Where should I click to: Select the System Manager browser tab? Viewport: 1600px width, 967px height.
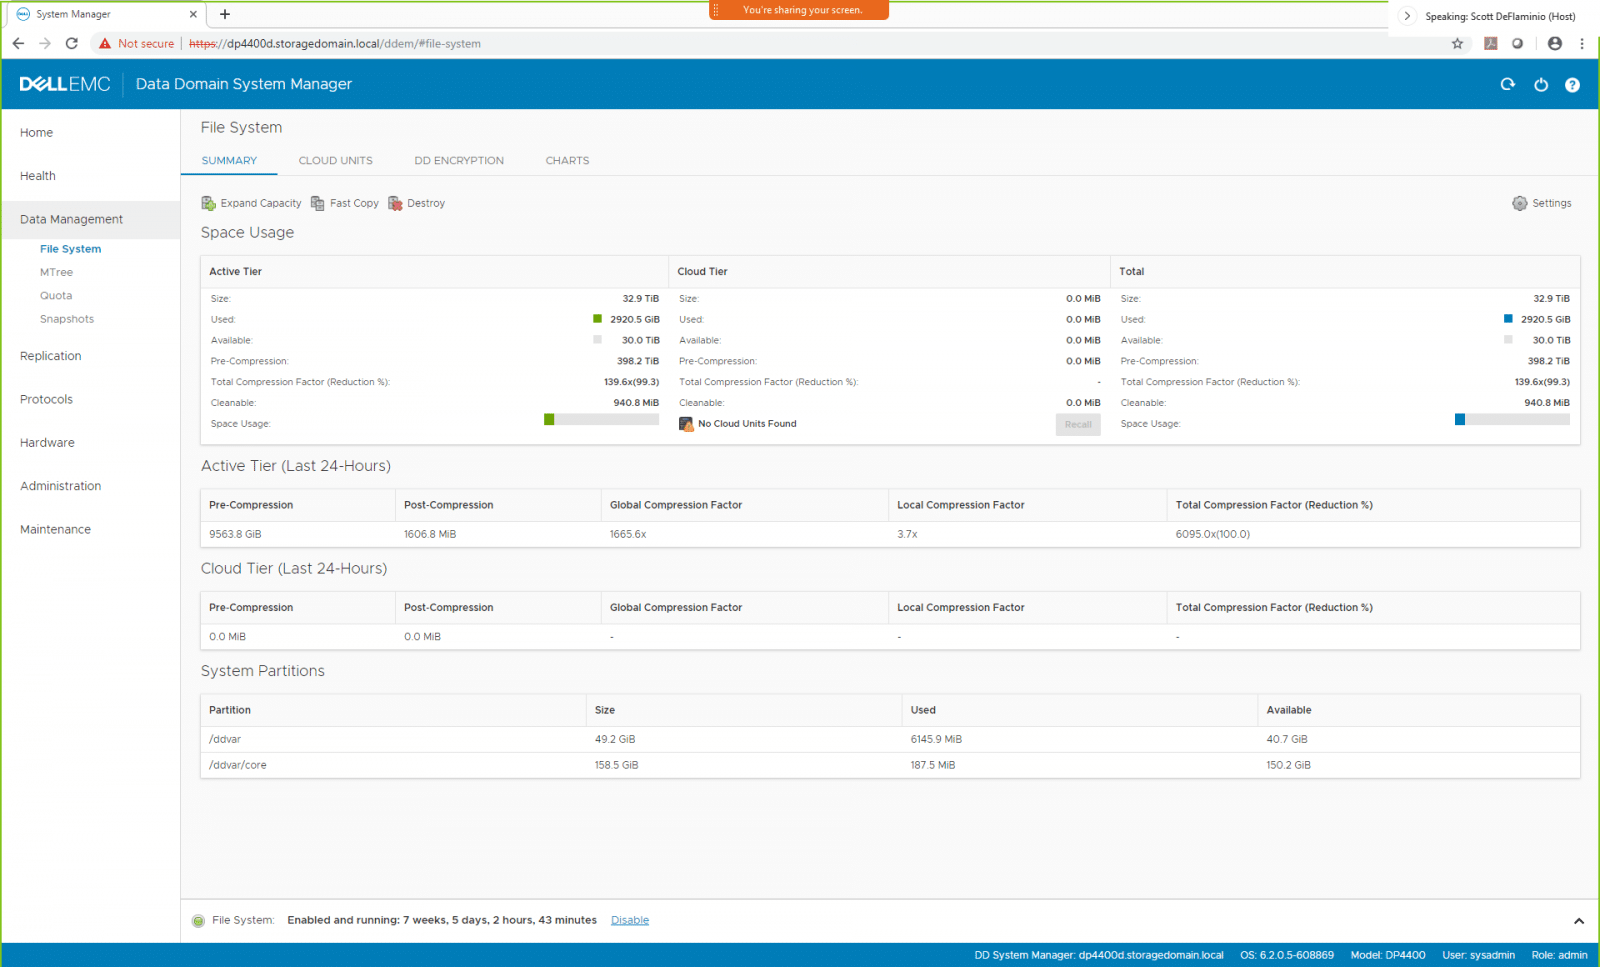coord(104,14)
